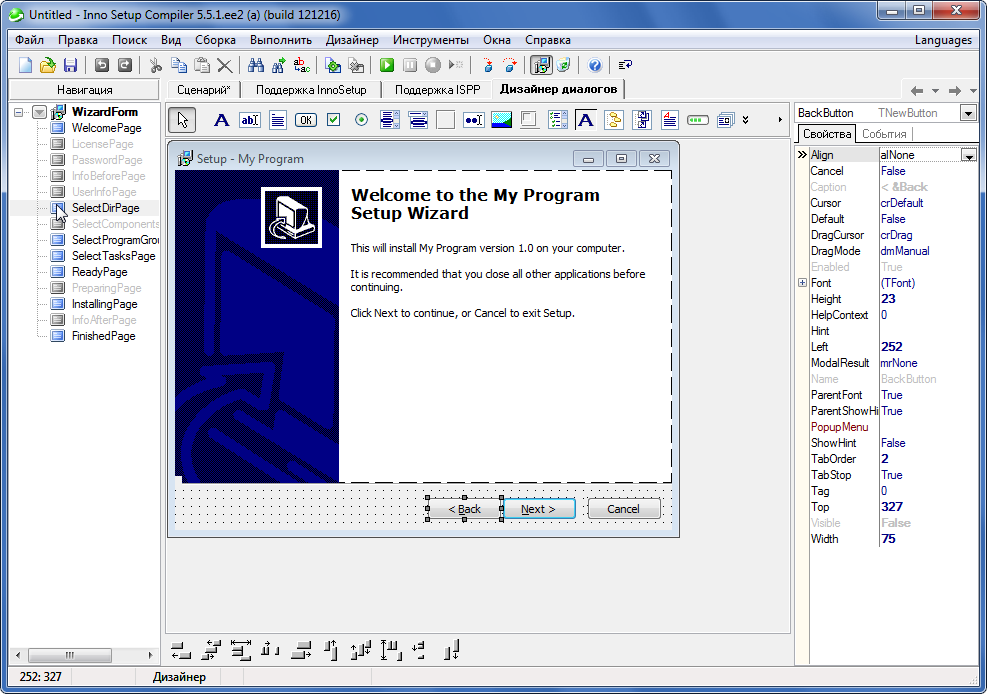Pick the OK button component tool
This screenshot has height=694, width=987.
pos(306,120)
